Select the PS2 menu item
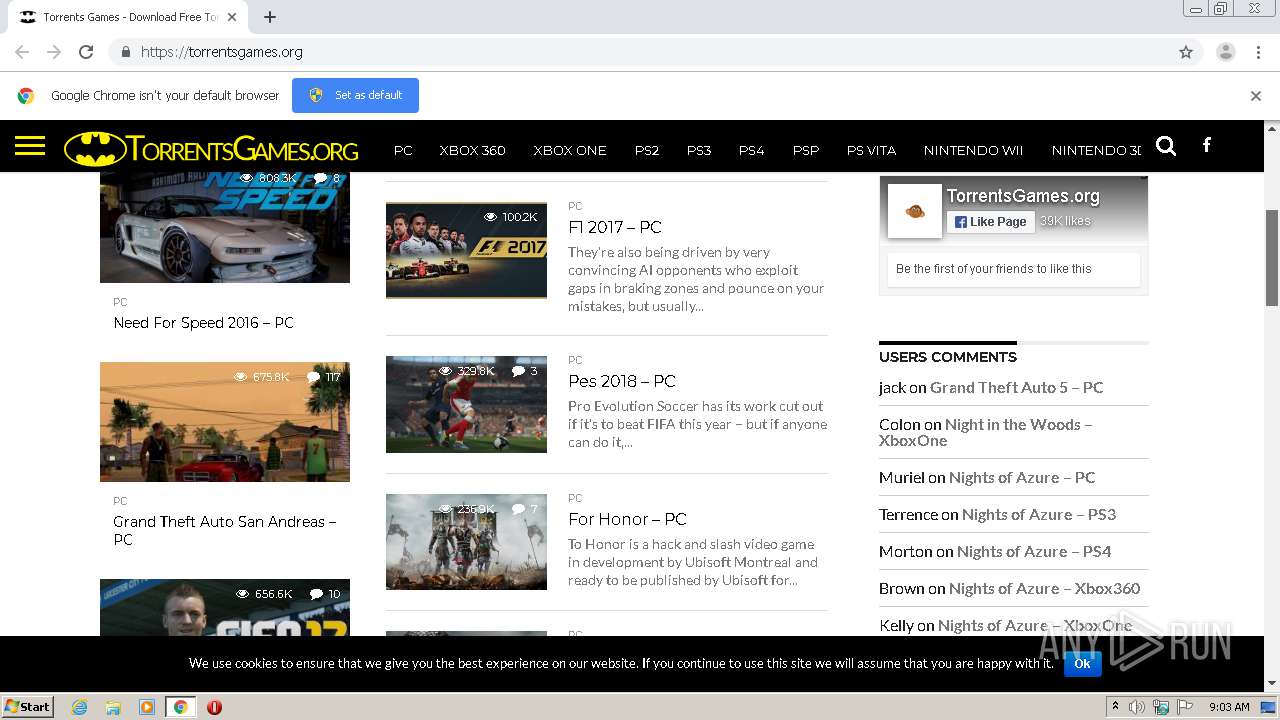1280x720 pixels. click(x=647, y=150)
